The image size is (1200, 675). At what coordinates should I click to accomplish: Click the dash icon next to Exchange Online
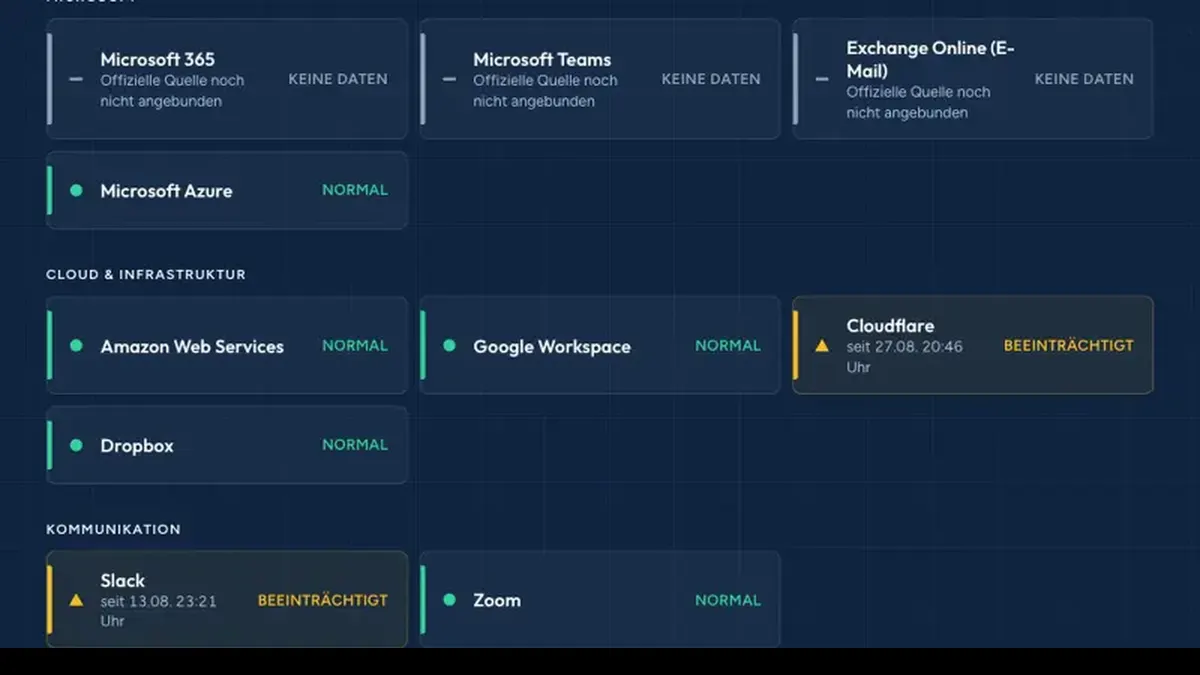point(822,79)
